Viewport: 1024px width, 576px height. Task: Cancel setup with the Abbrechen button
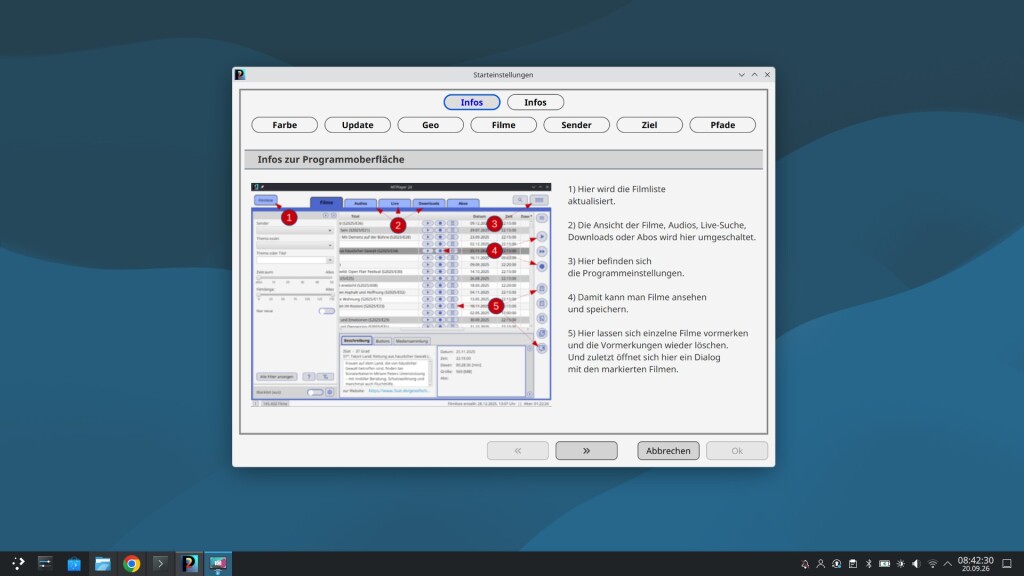click(x=668, y=451)
